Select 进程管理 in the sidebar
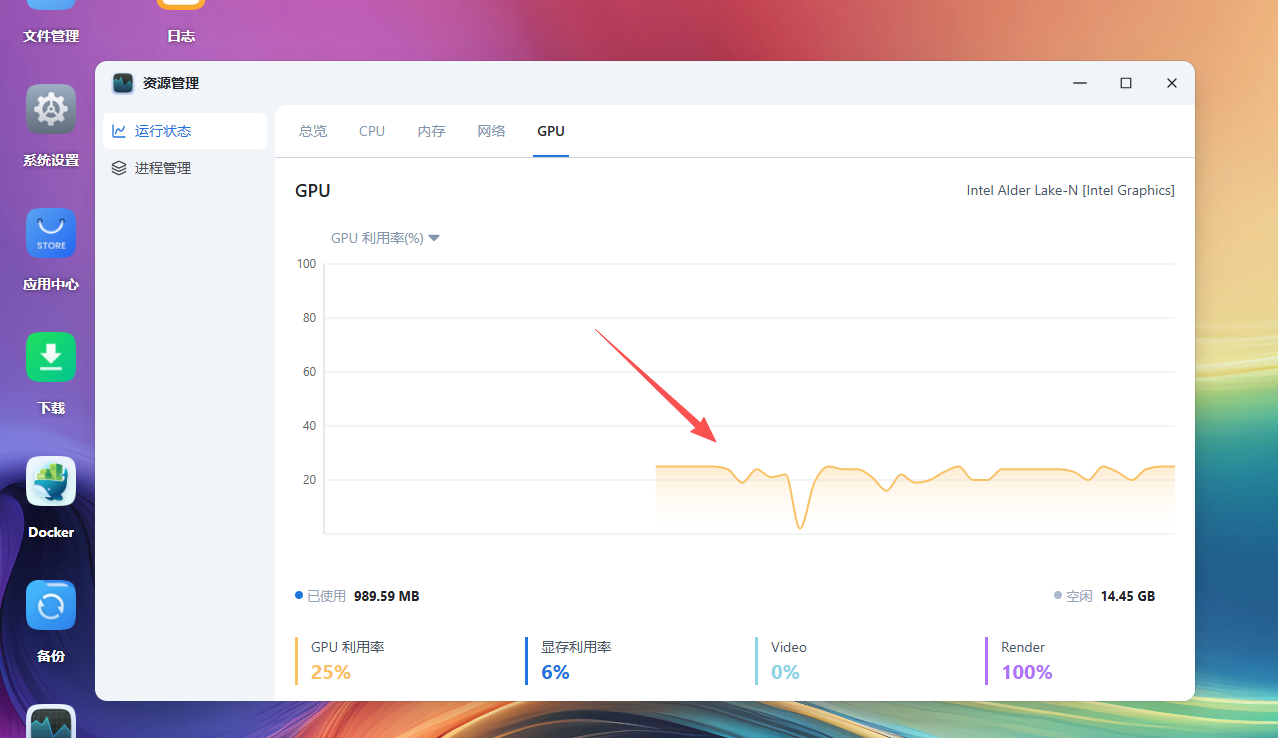This screenshot has width=1278, height=738. [185, 168]
